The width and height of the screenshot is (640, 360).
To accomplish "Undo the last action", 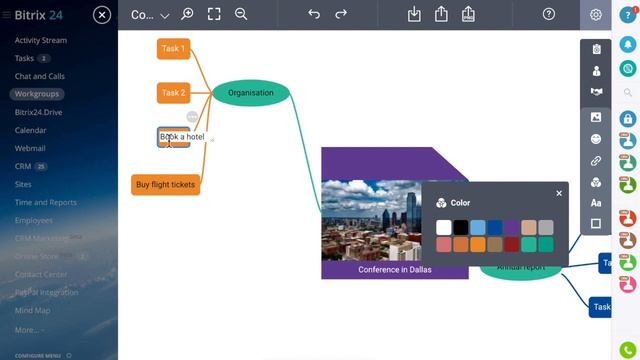I will pos(314,14).
